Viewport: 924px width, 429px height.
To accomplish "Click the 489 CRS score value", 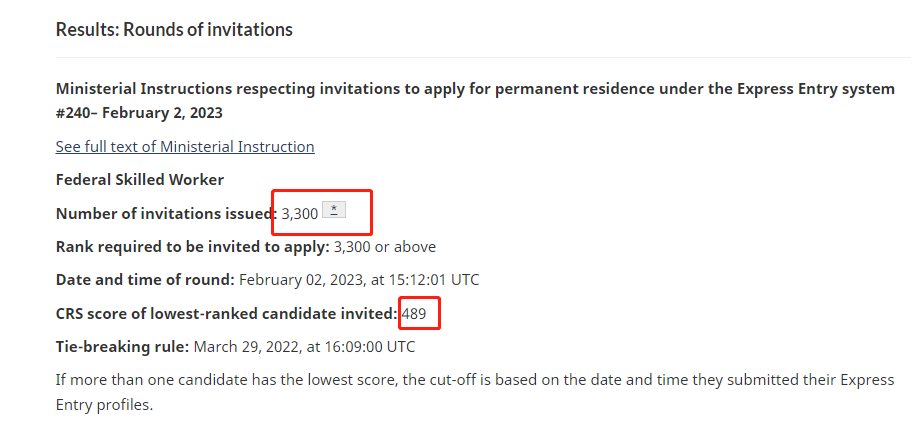I will pyautogui.click(x=414, y=314).
